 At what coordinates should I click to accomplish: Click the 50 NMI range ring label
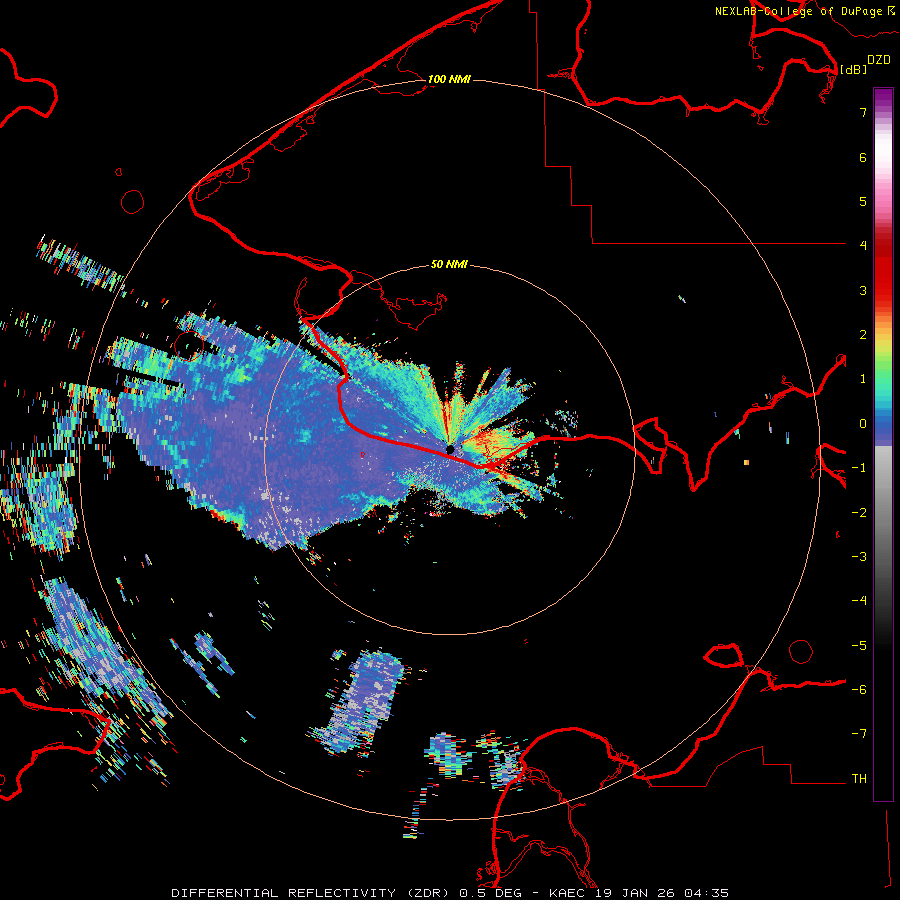[449, 264]
